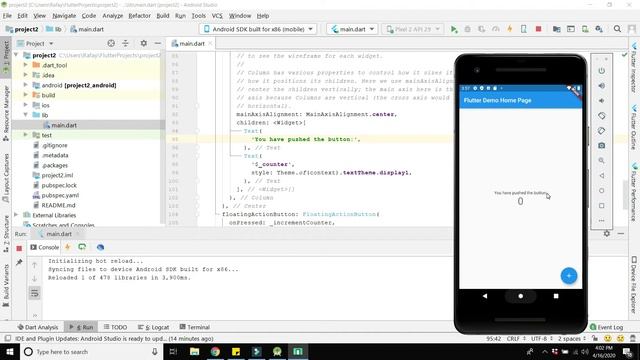Stop the running app in main toolbar
Viewport: 640px width, 360px height.
pyautogui.click(x=538, y=29)
